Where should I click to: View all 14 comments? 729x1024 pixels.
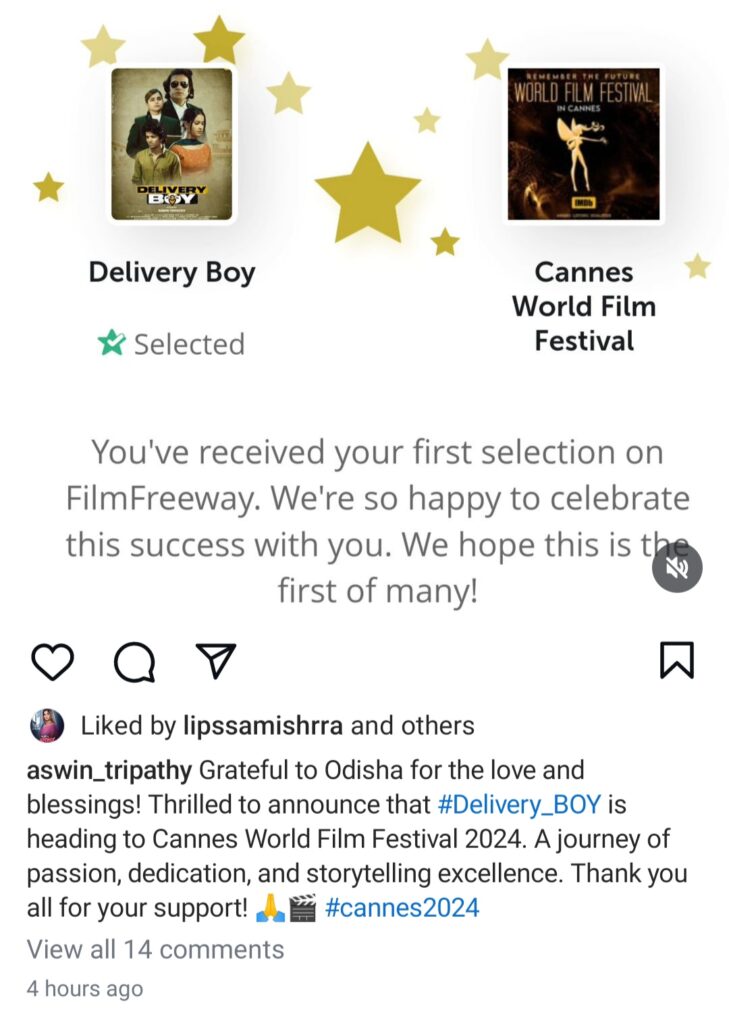[x=155, y=950]
